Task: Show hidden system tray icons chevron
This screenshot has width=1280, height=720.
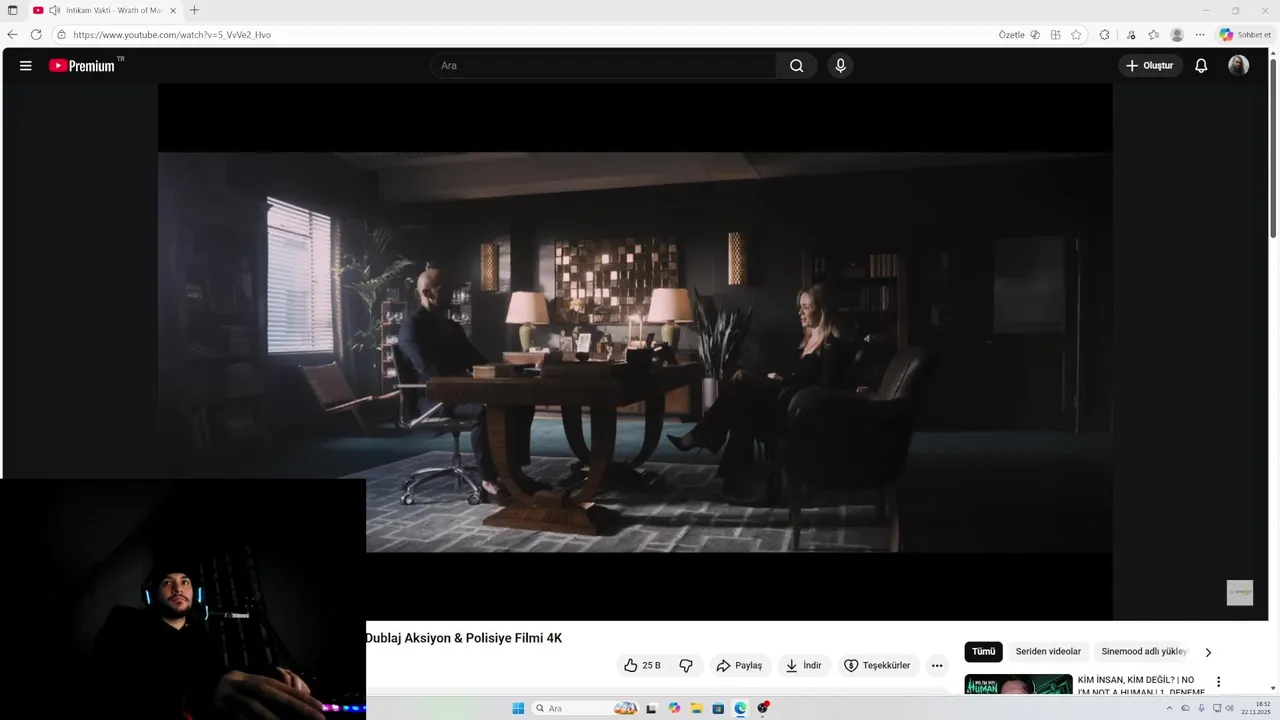Action: coord(1169,708)
